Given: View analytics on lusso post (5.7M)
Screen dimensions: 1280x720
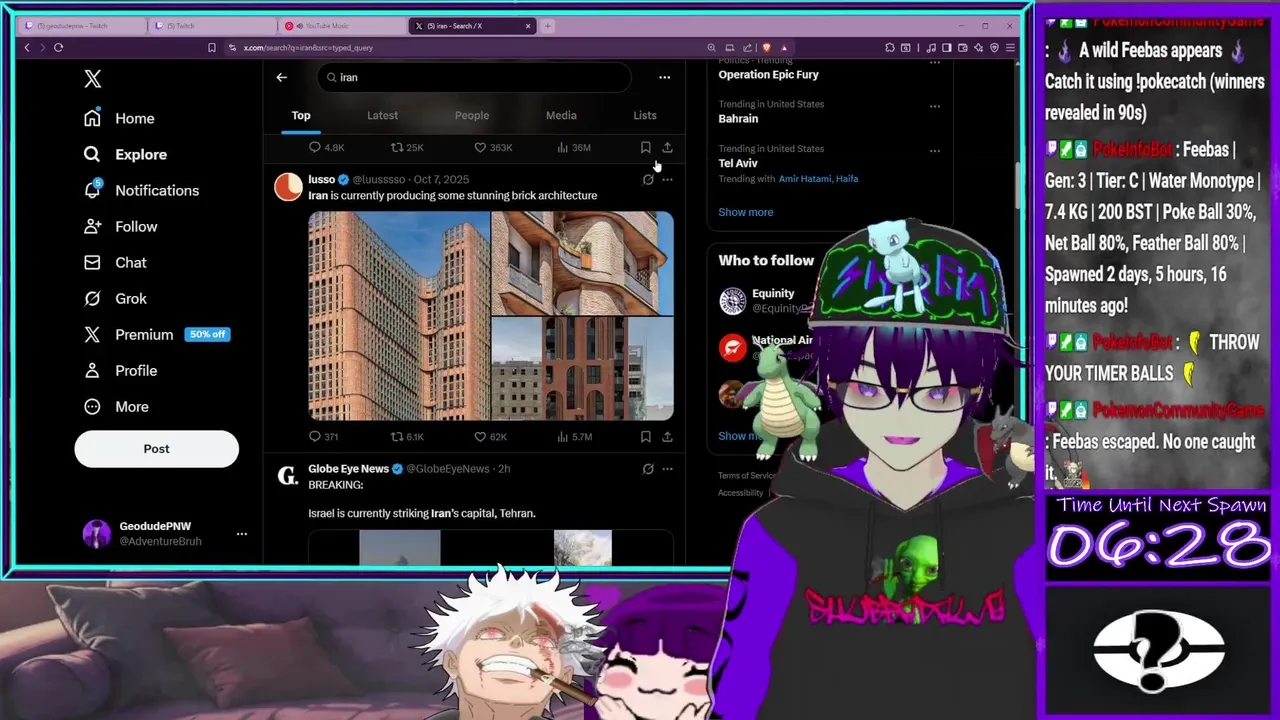Looking at the screenshot, I should [x=574, y=437].
